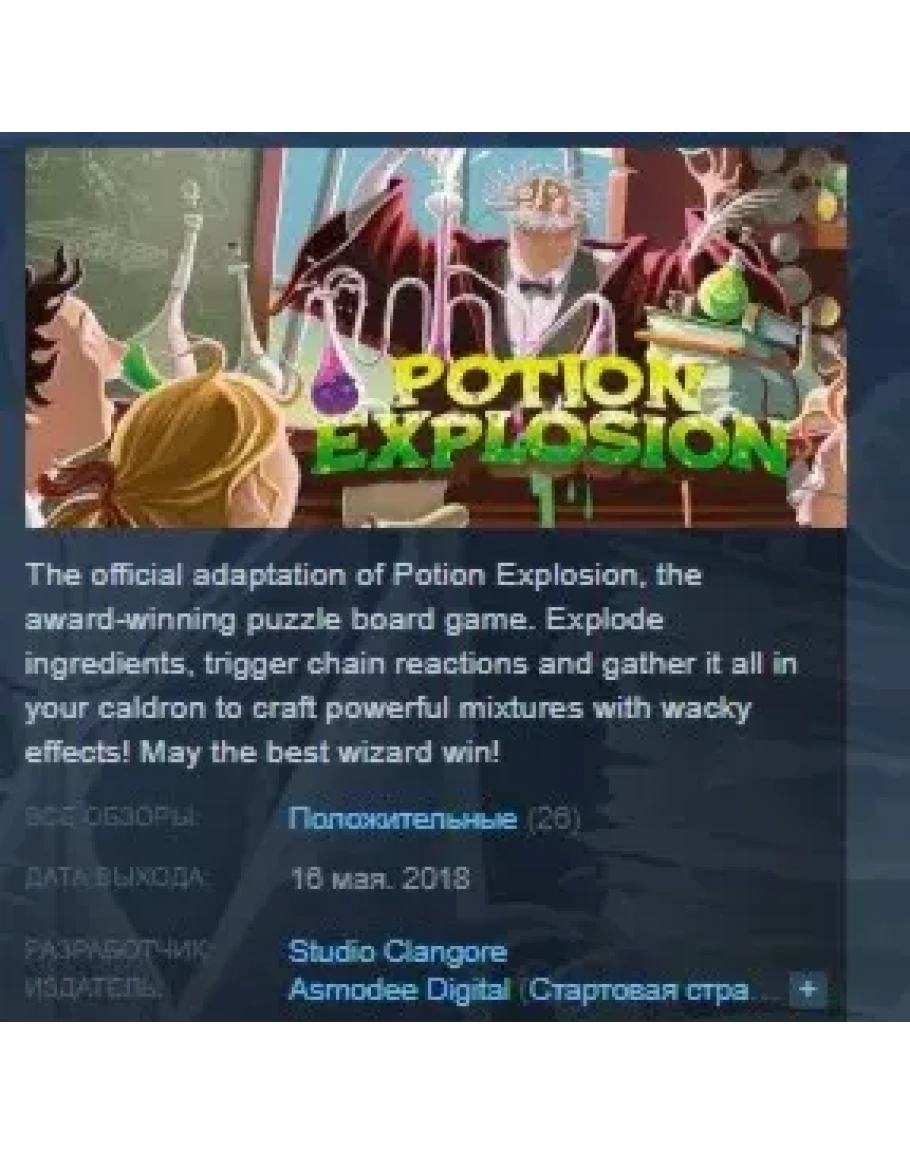
Task: Click the 16 мая. 2018 release date
Action: [x=380, y=878]
